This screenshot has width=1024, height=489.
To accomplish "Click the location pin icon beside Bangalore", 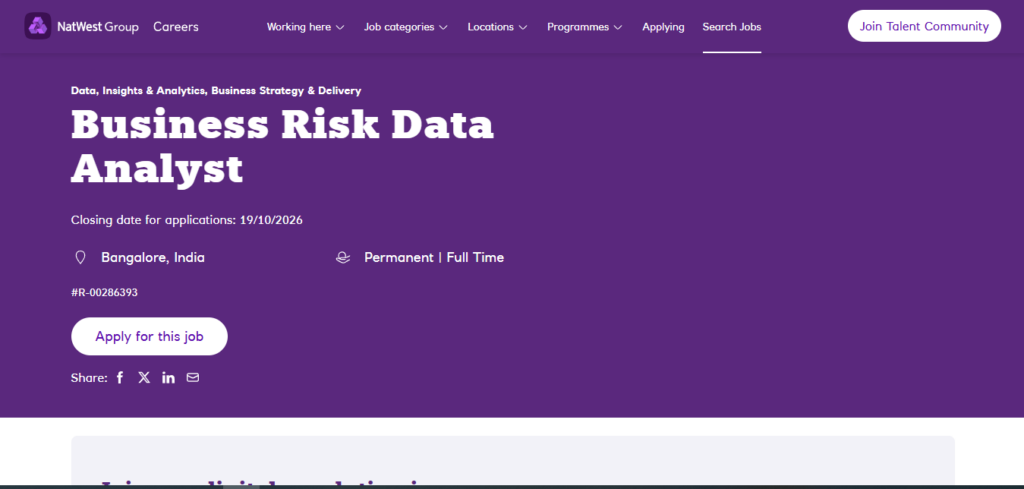I will [80, 258].
